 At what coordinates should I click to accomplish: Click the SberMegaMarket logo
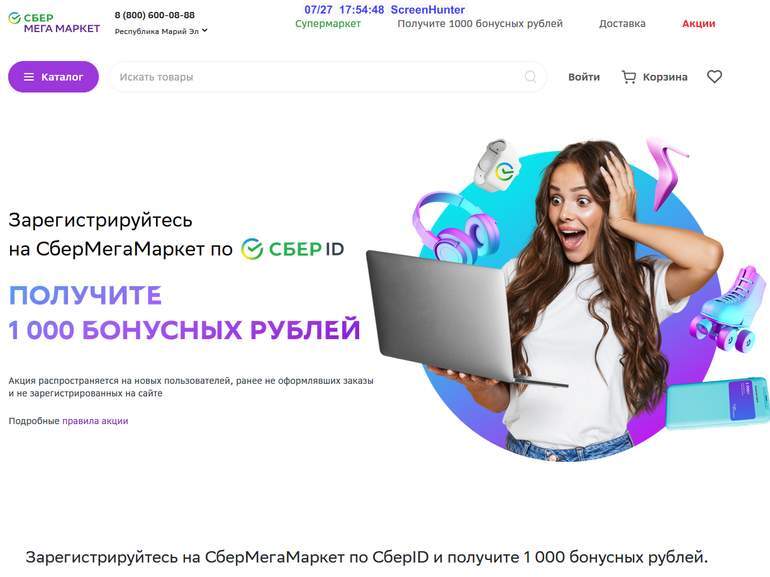(54, 23)
